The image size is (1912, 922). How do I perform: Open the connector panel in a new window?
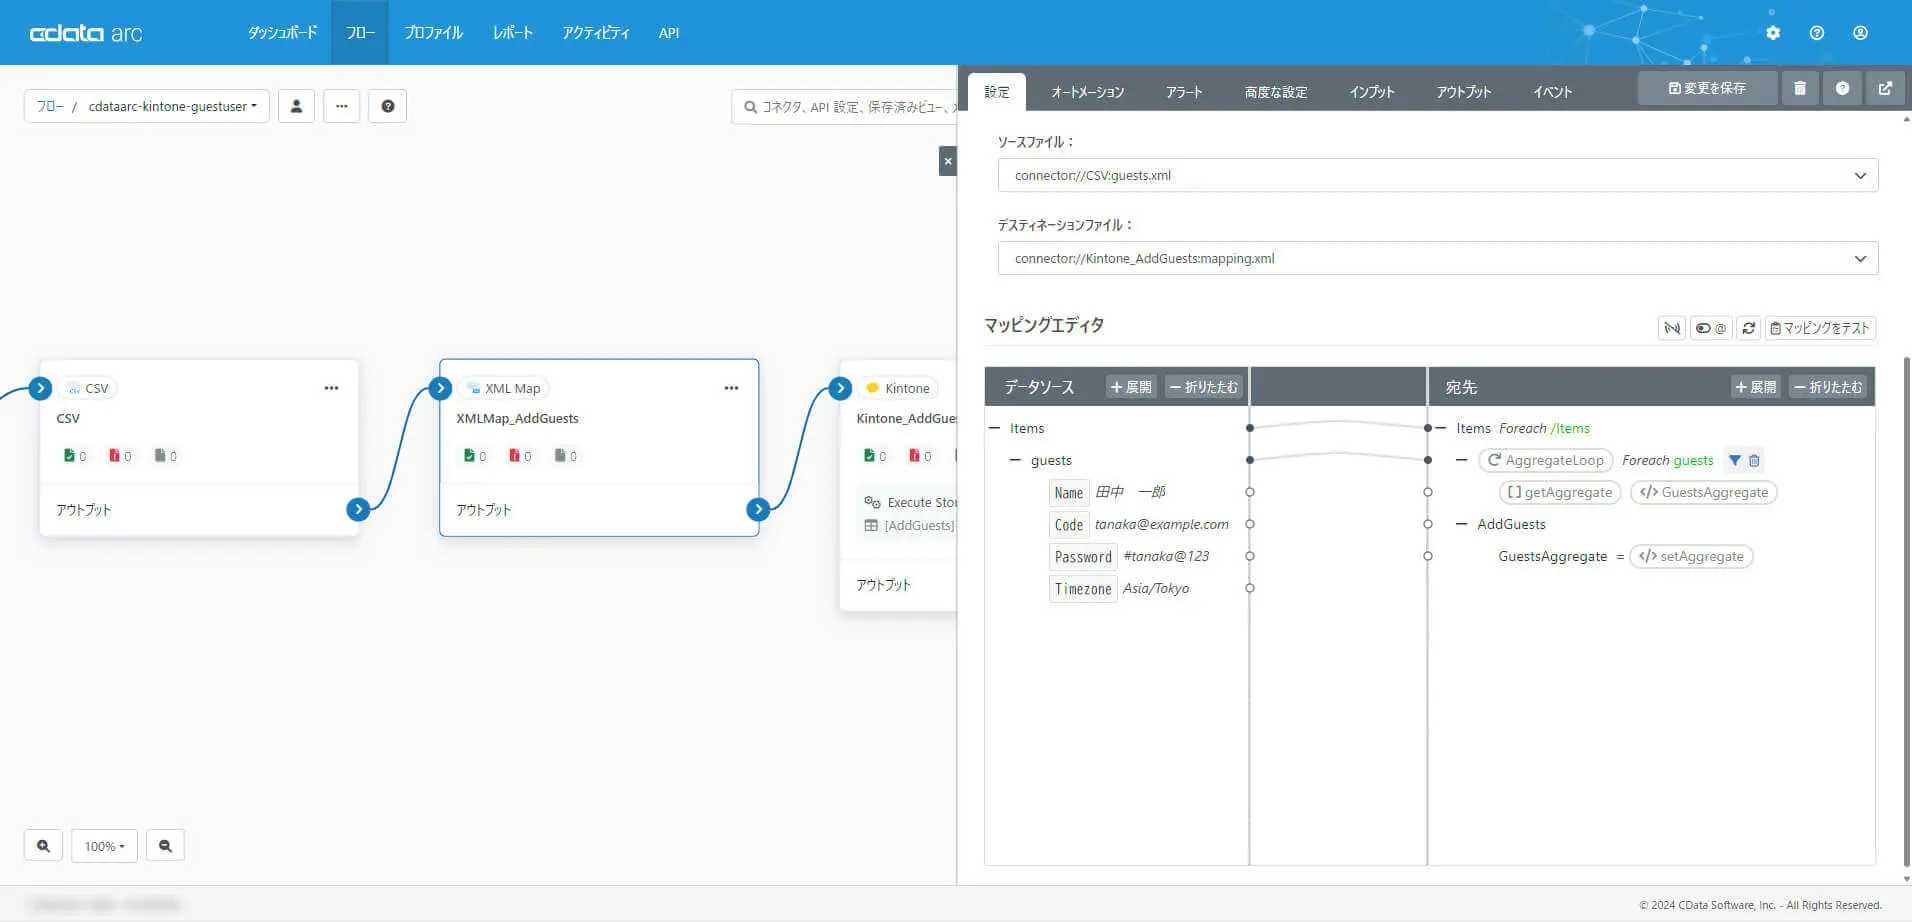1885,88
